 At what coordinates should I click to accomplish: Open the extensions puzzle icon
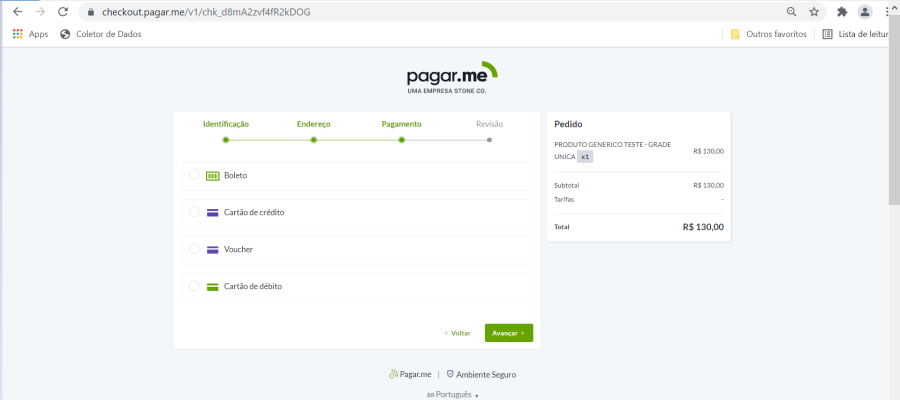pos(842,11)
